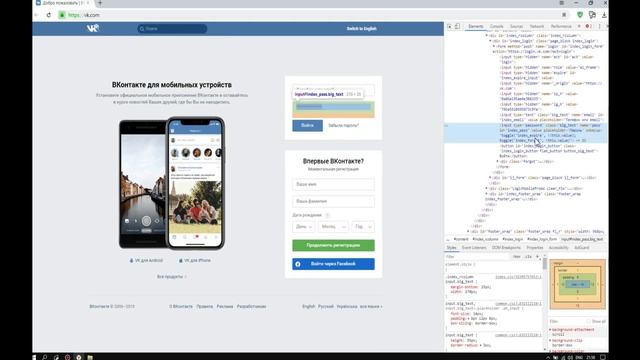Image resolution: width=640 pixels, height=360 pixels.
Task: Show more DevTools tabs with the chevron
Action: tap(579, 27)
